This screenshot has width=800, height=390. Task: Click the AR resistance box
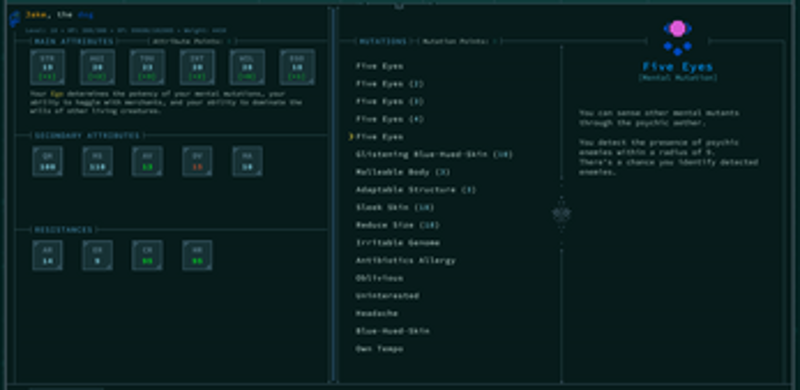pyautogui.click(x=47, y=255)
